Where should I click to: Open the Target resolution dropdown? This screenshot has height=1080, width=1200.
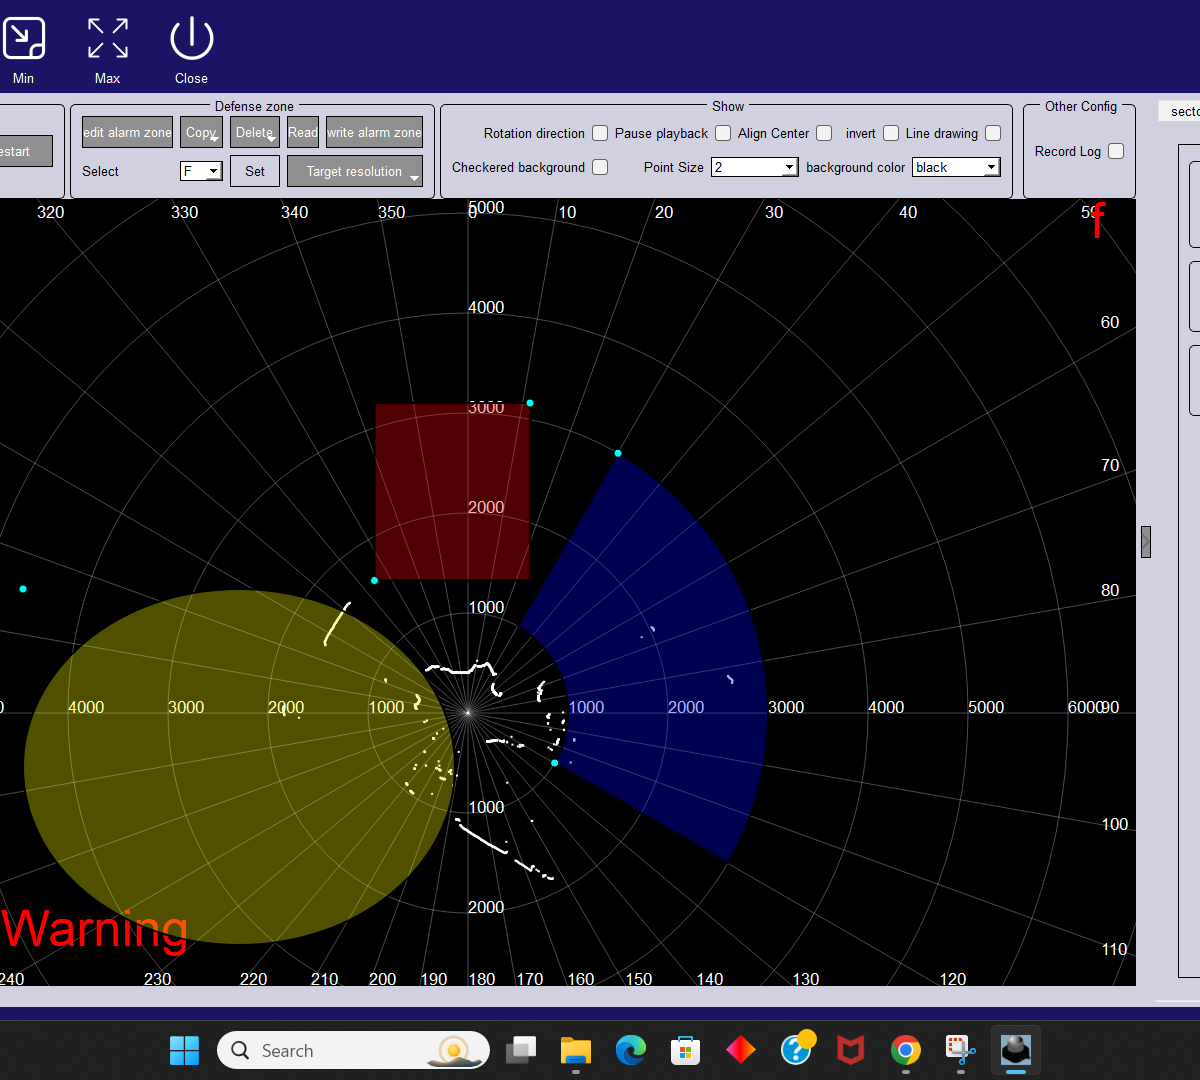(355, 171)
